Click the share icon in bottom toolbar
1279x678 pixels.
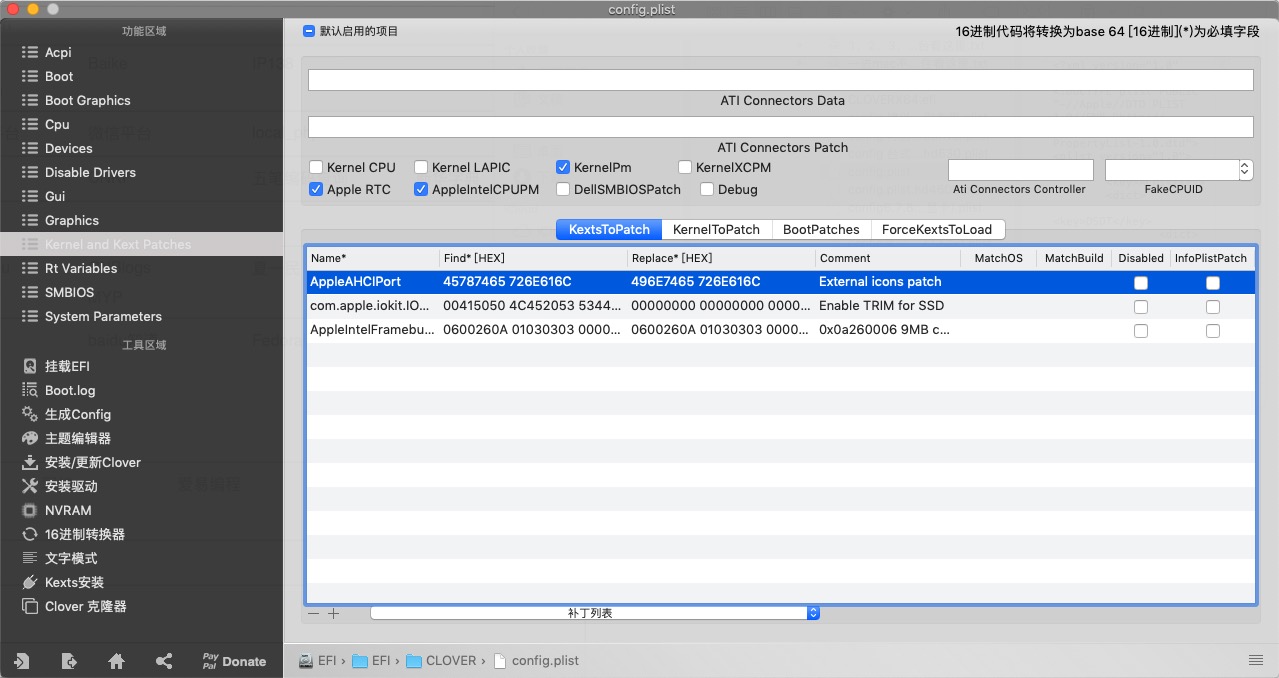click(x=164, y=661)
